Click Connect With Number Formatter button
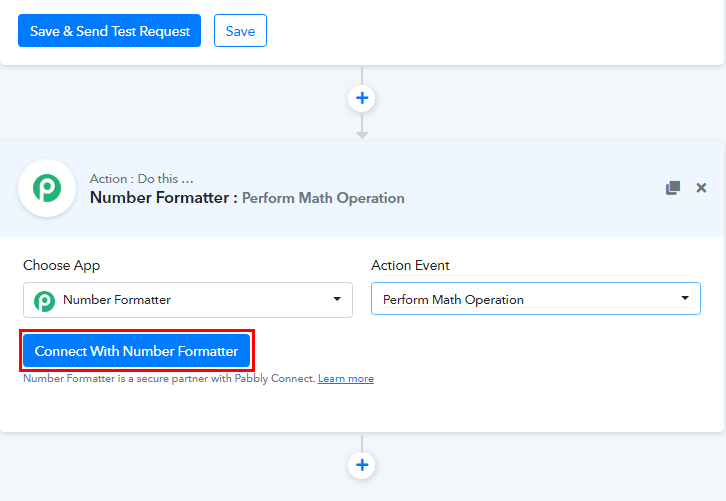Image resolution: width=726 pixels, height=501 pixels. click(x=137, y=351)
